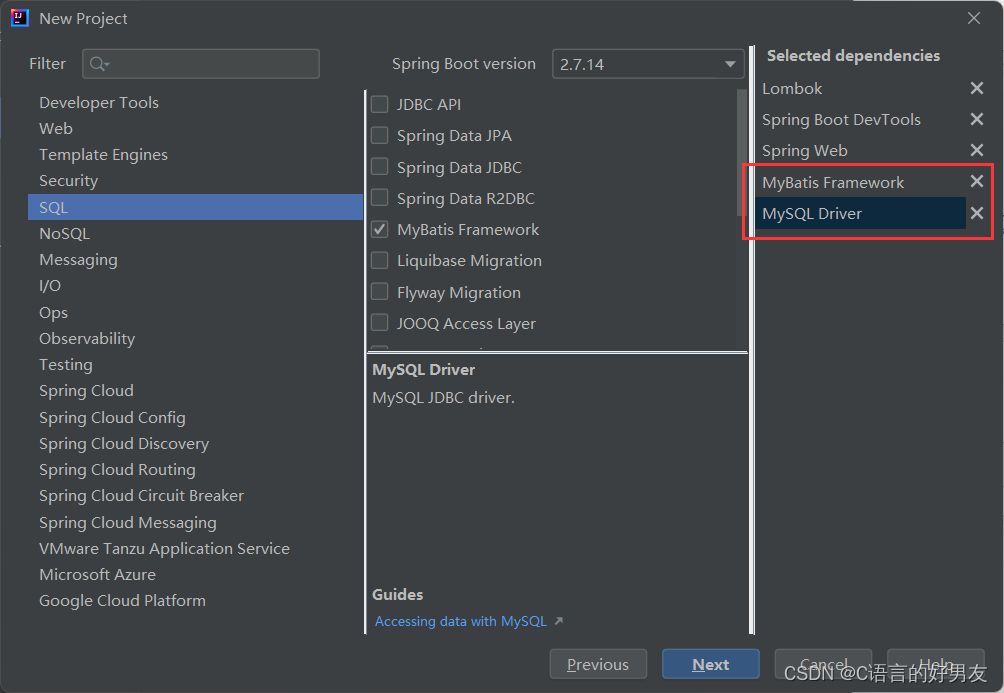Click the Cancel button
Image resolution: width=1004 pixels, height=693 pixels.
[823, 664]
